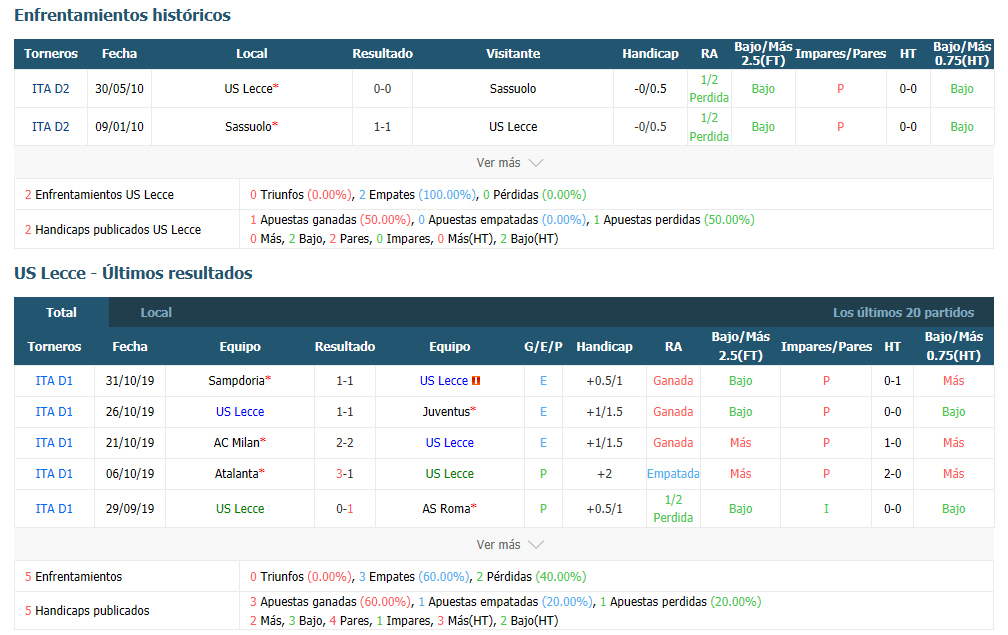Click the 2-2 result of AC Milan match
This screenshot has width=1008, height=635.
(345, 442)
